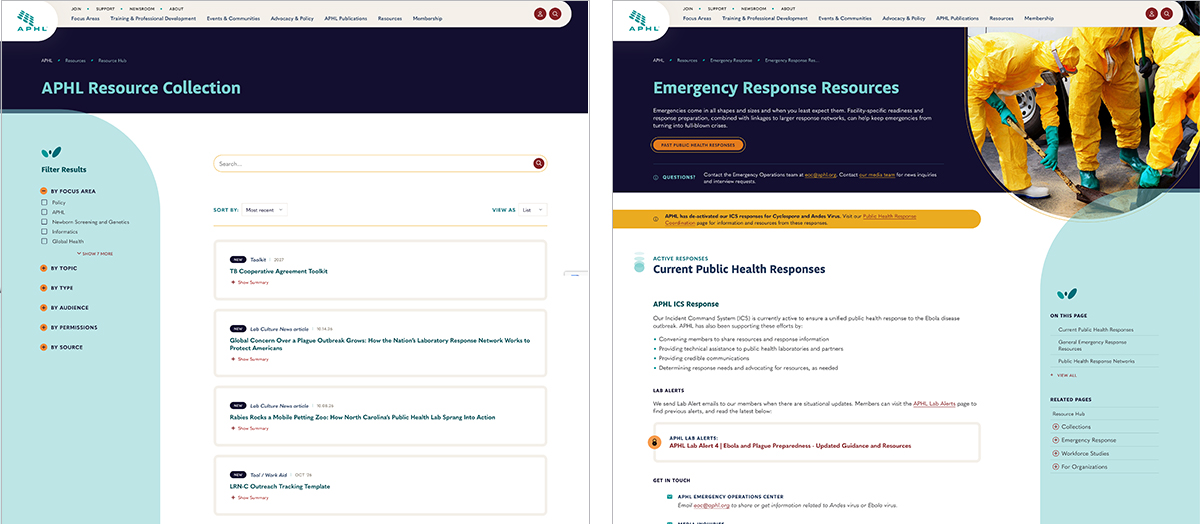The width and height of the screenshot is (1200, 524).
Task: Click Support link on right page header
Action: point(718,8)
